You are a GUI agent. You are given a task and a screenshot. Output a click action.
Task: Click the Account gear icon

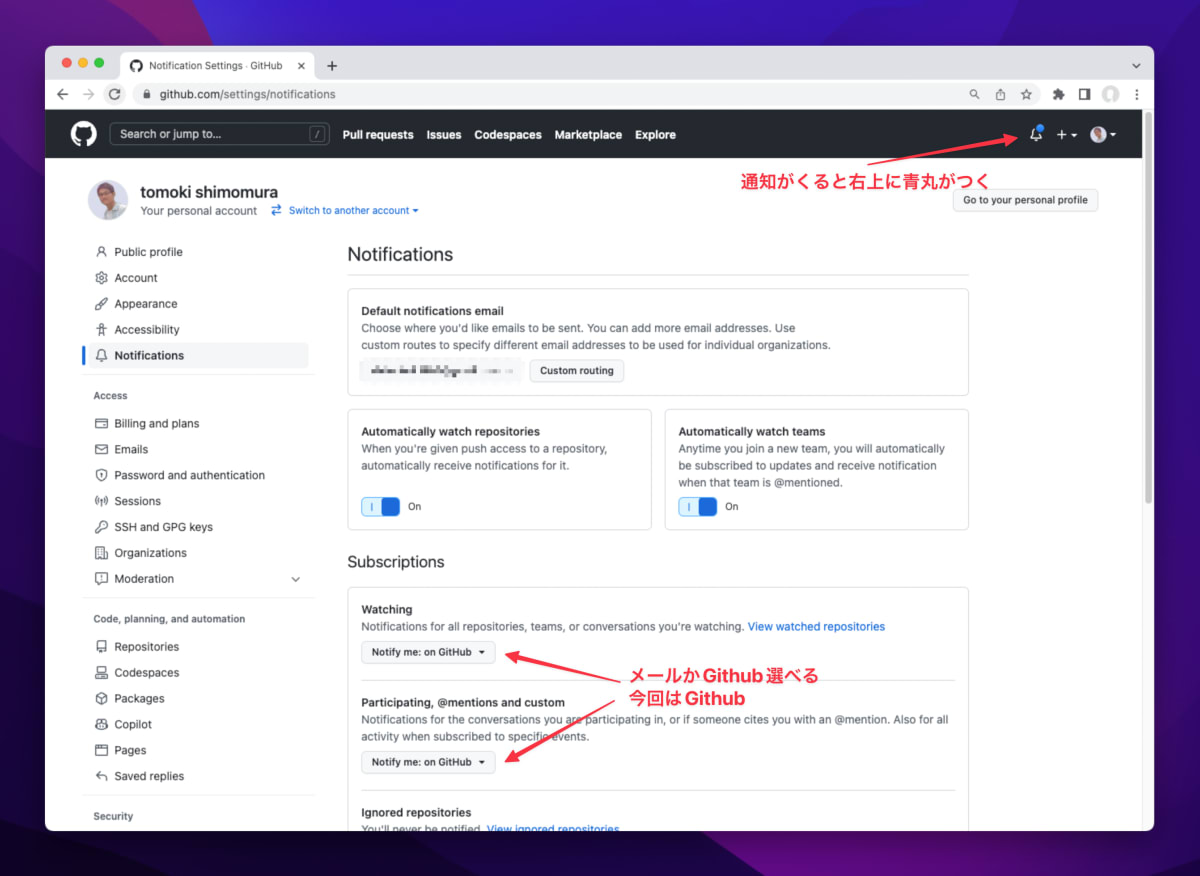pos(101,278)
